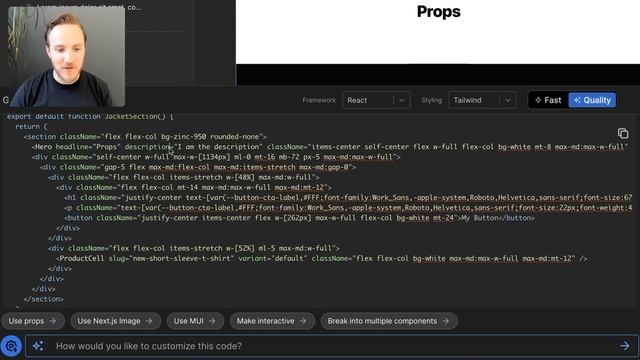Click the Framework label
This screenshot has width=640, height=360.
319,100
